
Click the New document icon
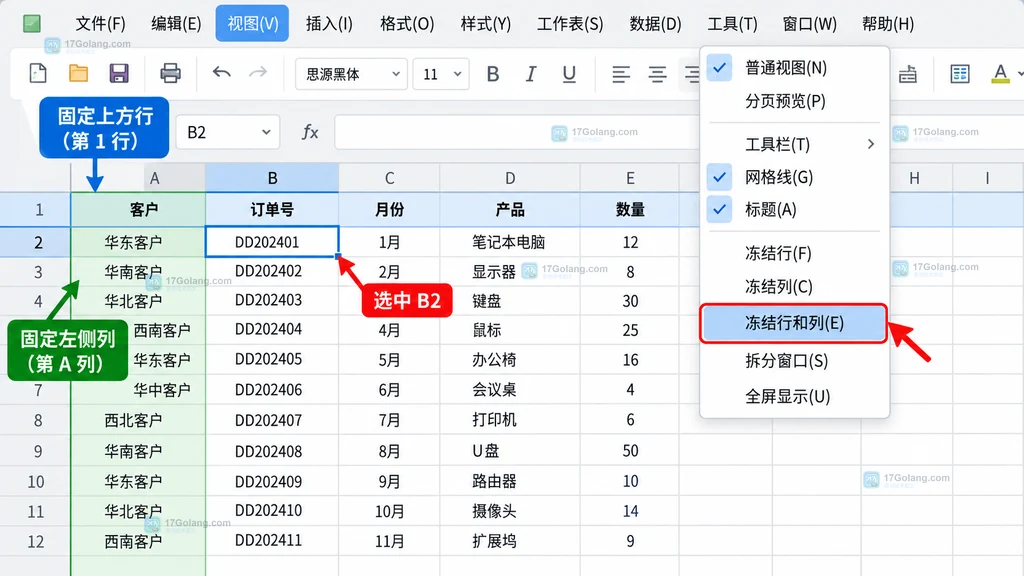coord(38,73)
